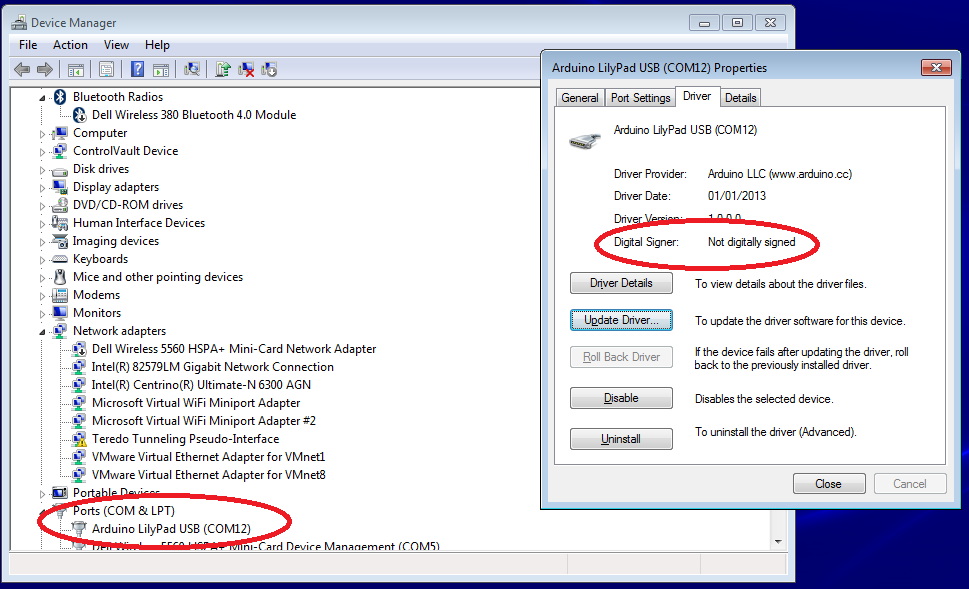Select VMware Virtual Ethernet Adapter for VMnet1
969x589 pixels.
tap(208, 457)
